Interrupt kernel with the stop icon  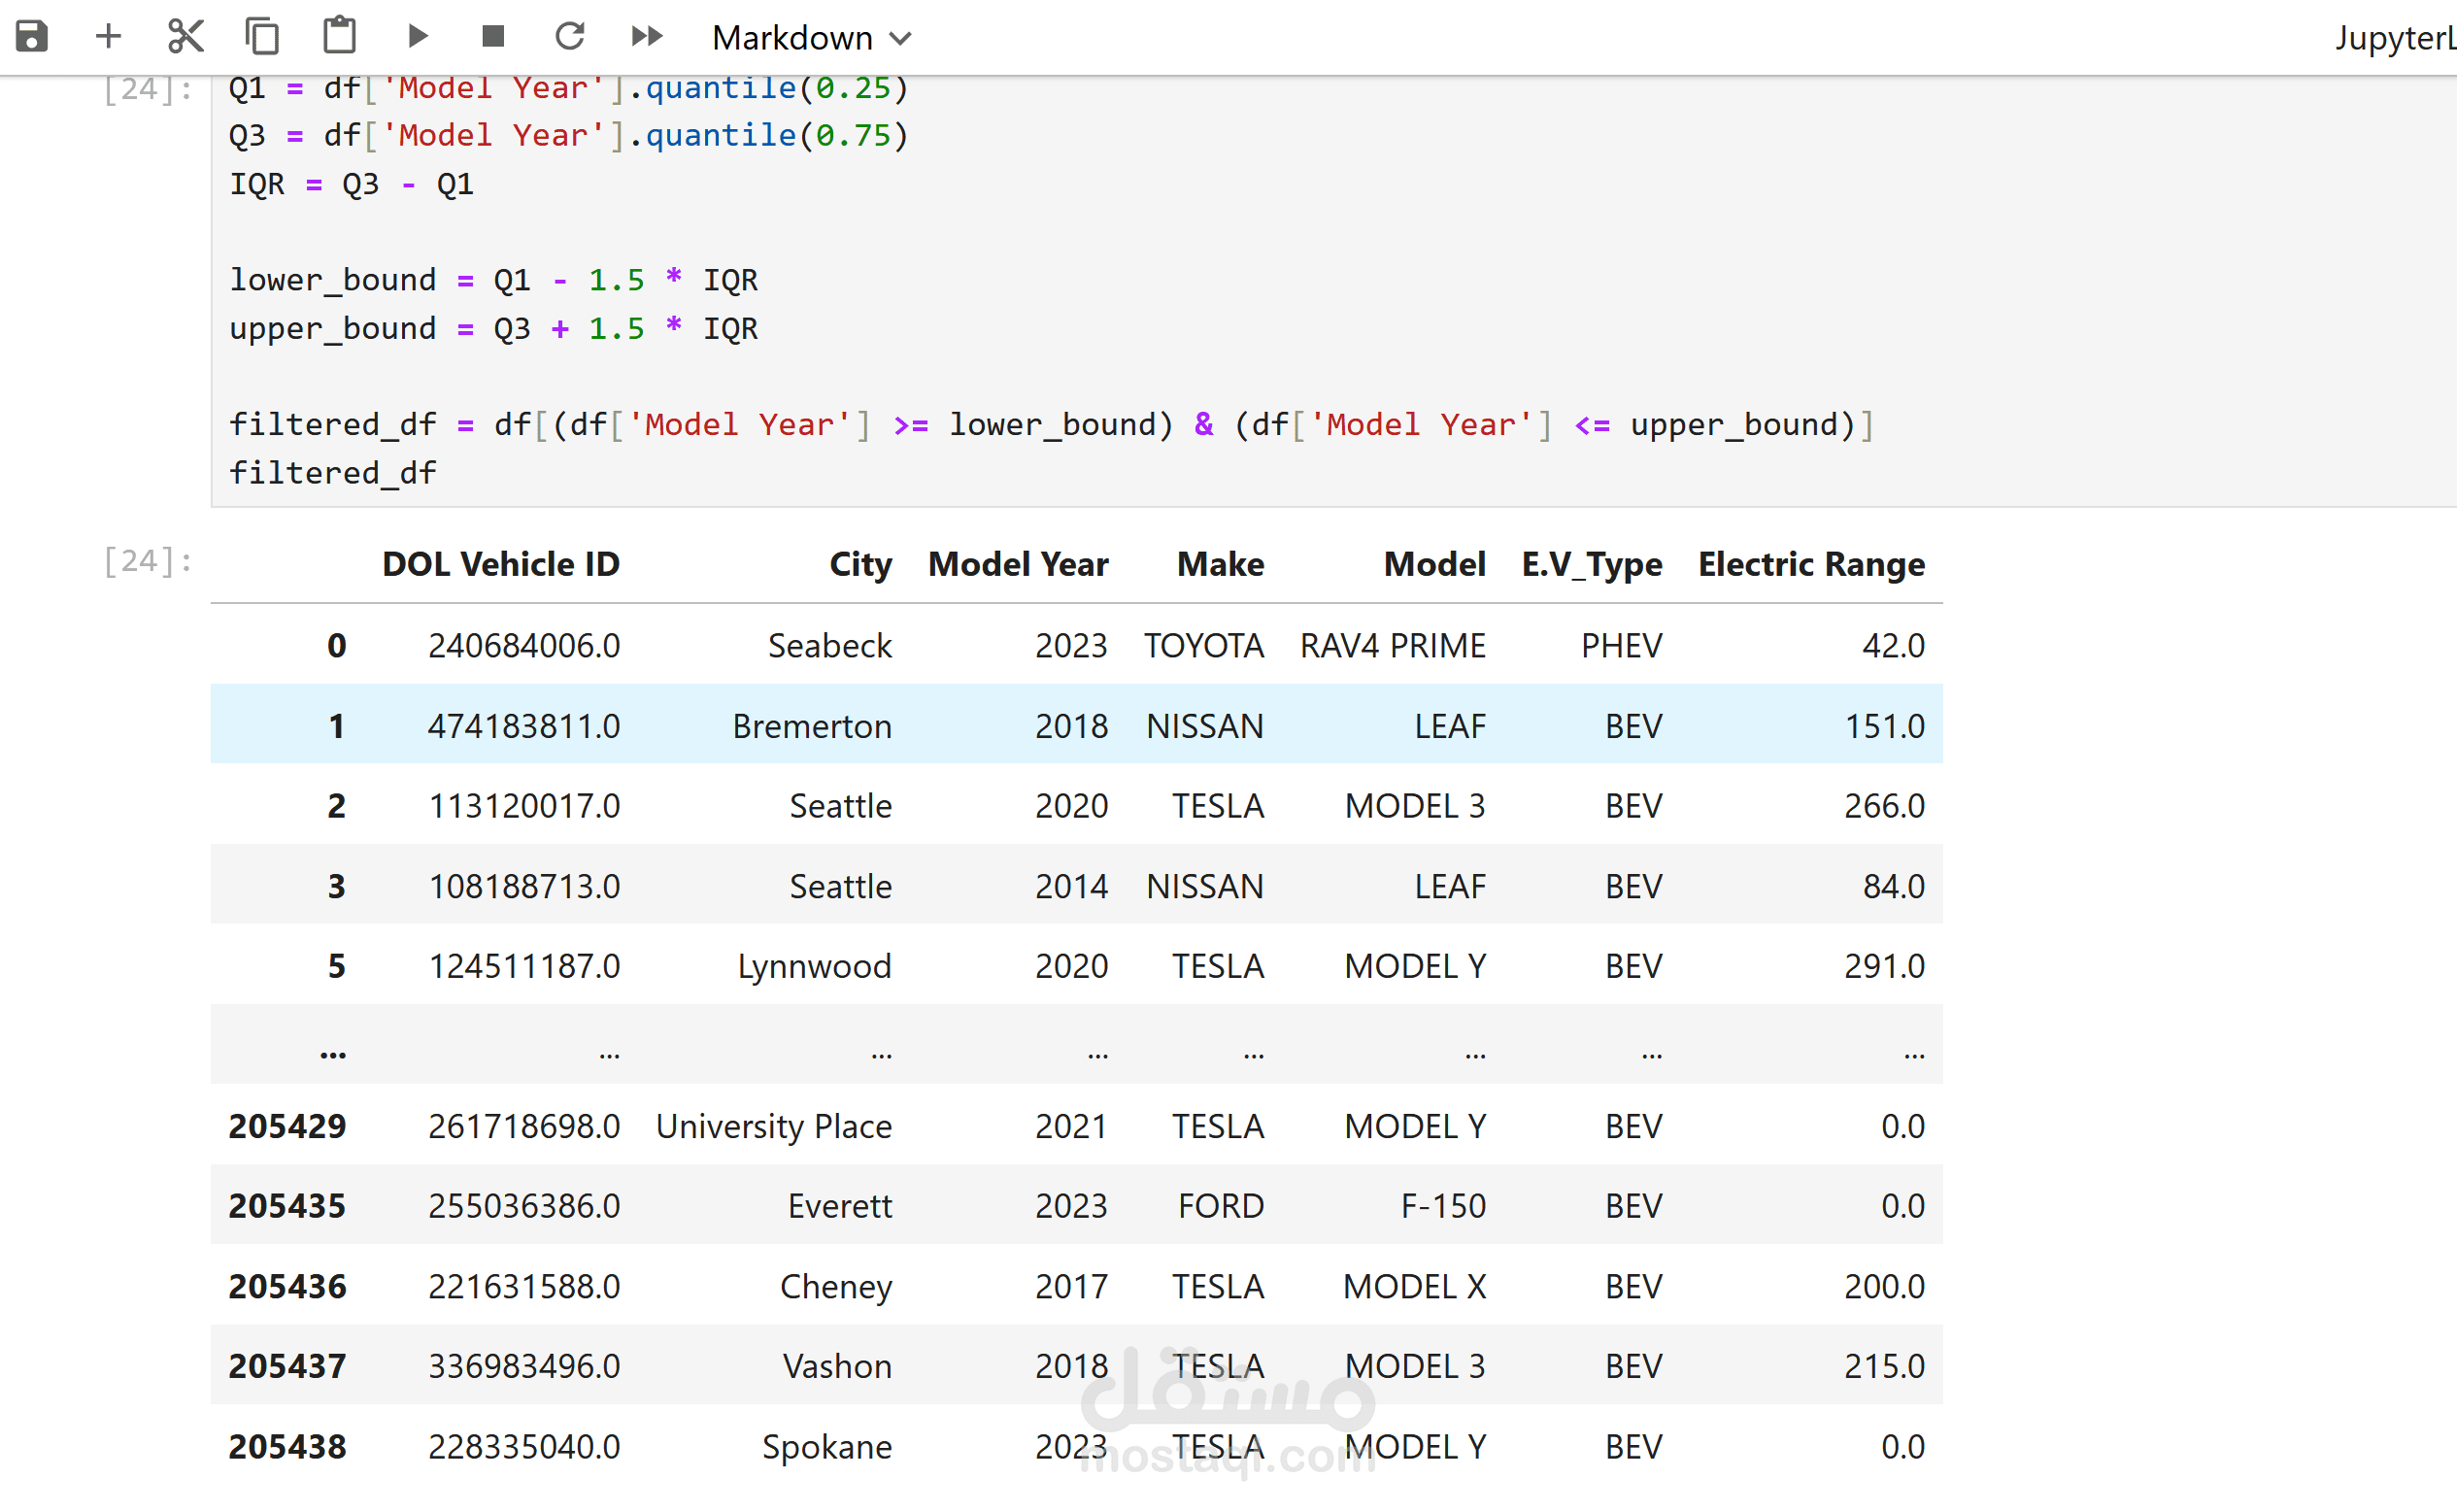point(493,37)
